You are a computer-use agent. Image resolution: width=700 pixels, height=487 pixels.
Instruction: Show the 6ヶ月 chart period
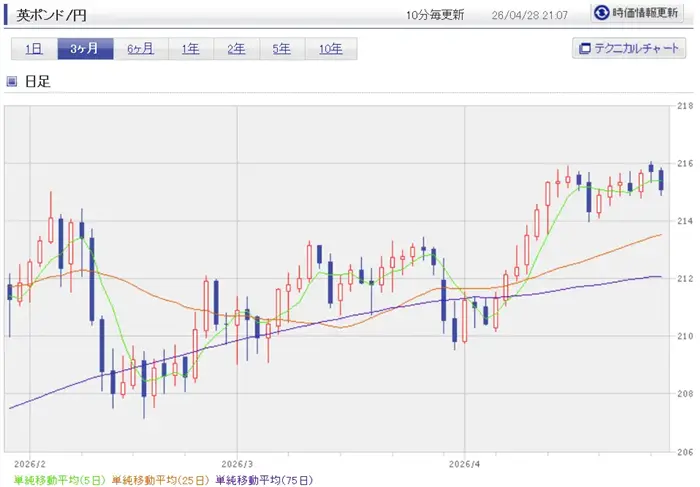point(140,49)
